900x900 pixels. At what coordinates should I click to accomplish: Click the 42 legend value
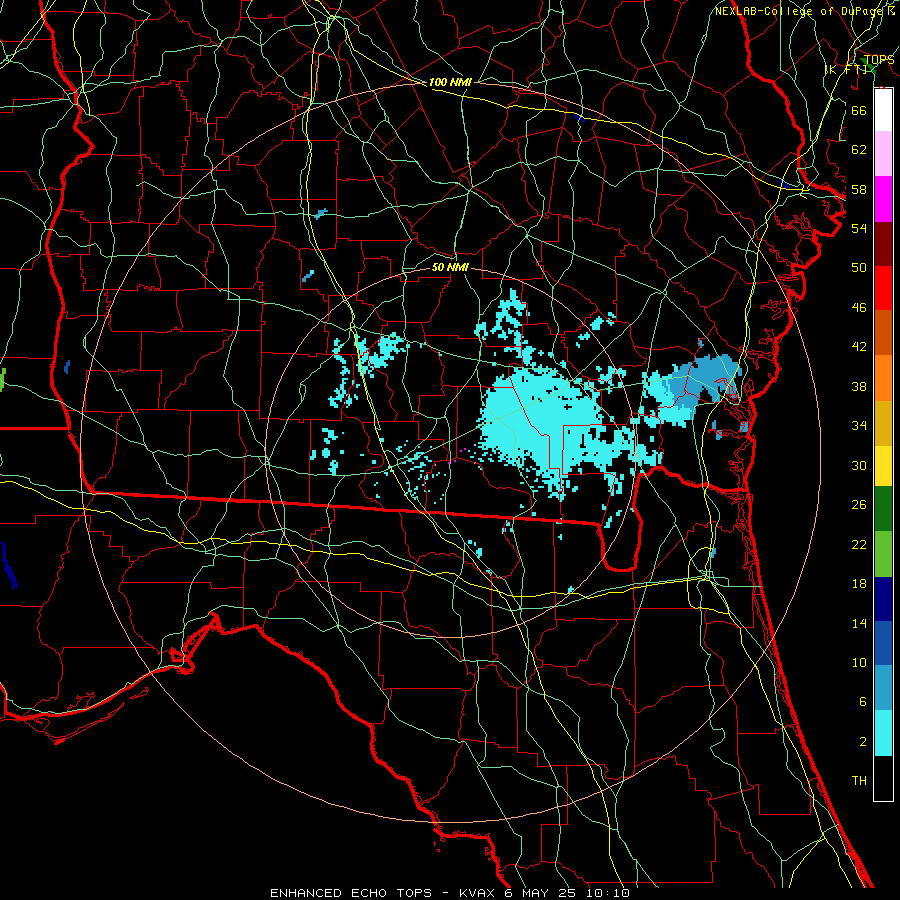point(859,347)
